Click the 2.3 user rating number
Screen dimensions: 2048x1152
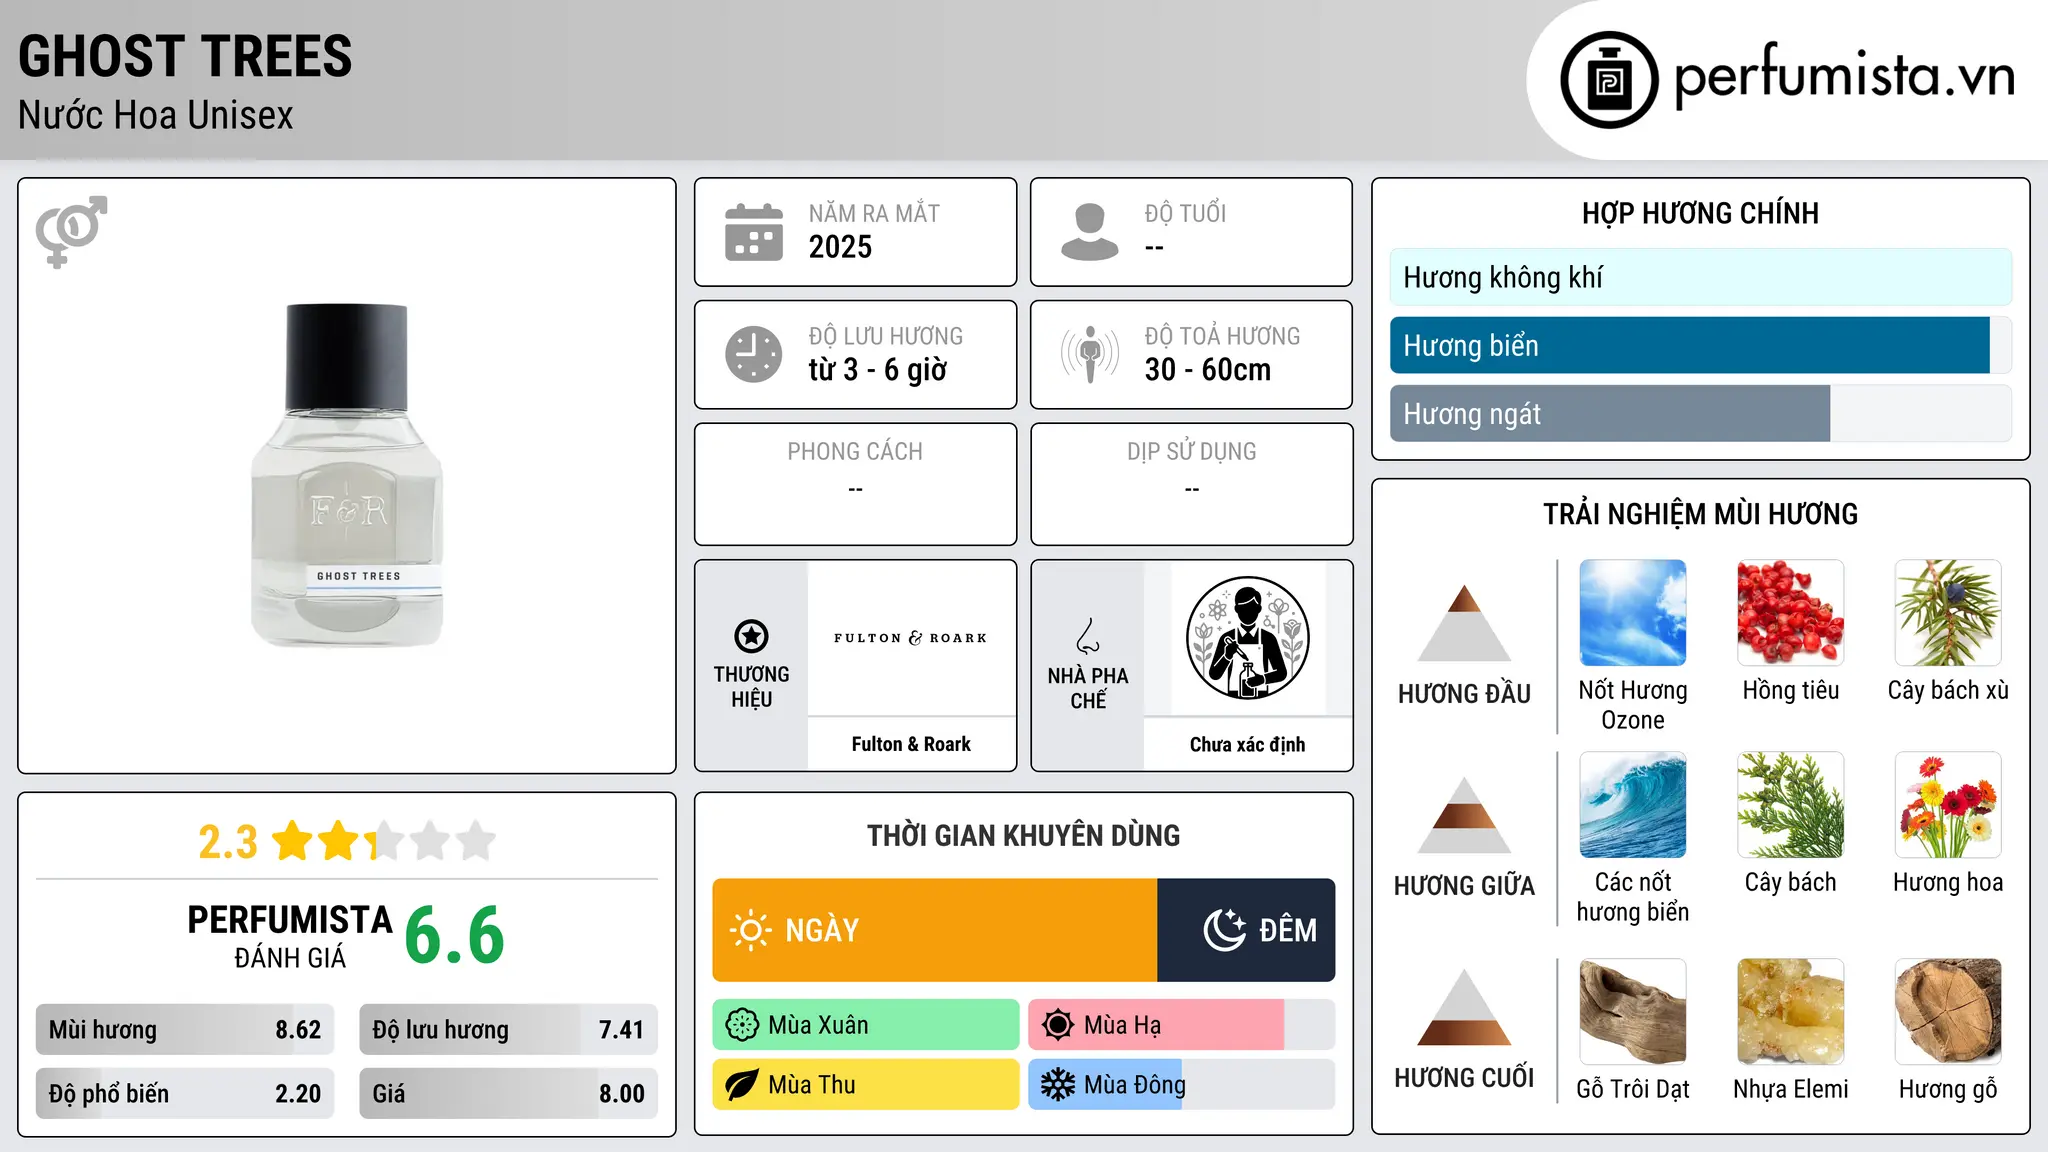pyautogui.click(x=228, y=842)
